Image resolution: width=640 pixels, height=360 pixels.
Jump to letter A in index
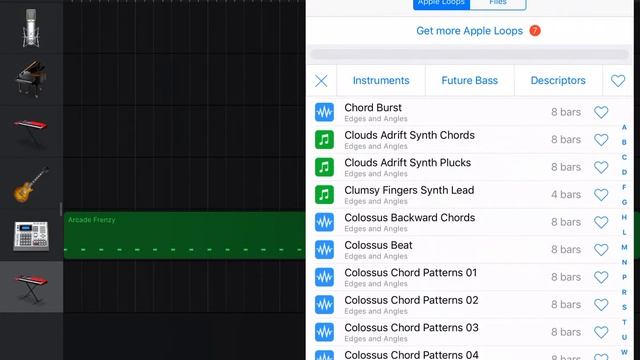tap(624, 127)
